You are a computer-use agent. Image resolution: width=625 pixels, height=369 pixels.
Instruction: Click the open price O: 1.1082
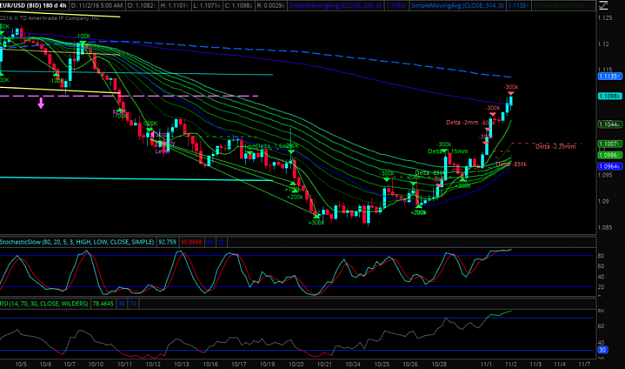coord(142,6)
